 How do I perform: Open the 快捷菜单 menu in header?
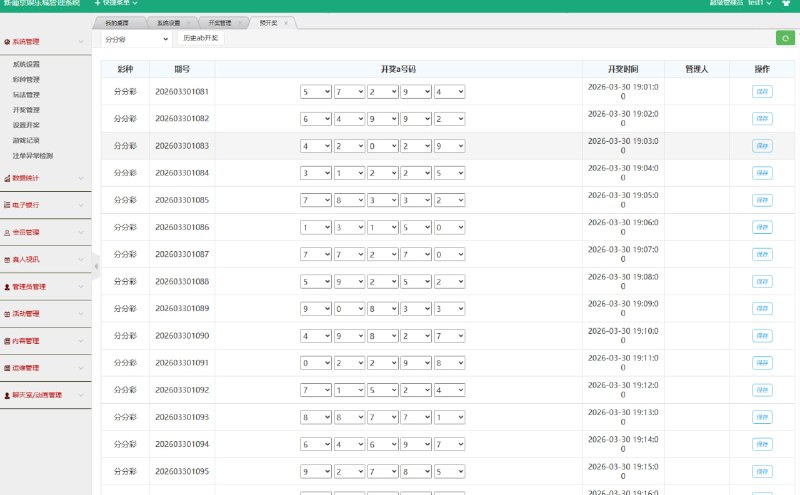pyautogui.click(x=115, y=4)
